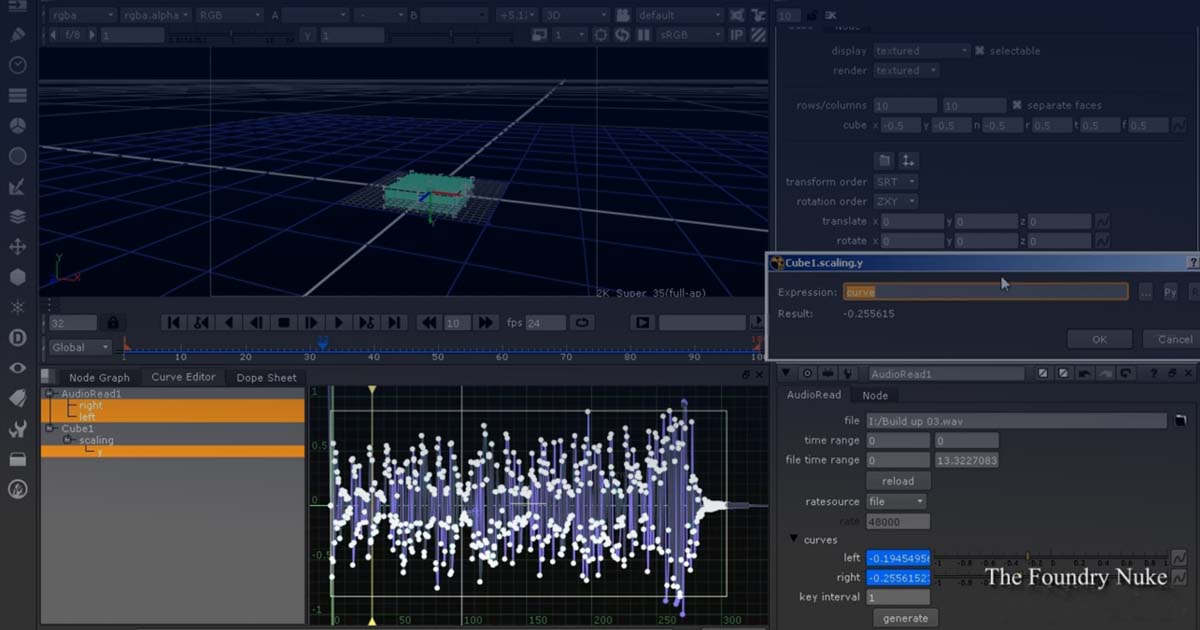Viewport: 1200px width, 630px height.
Task: Click the generate button in AudioRead1
Action: pos(904,618)
